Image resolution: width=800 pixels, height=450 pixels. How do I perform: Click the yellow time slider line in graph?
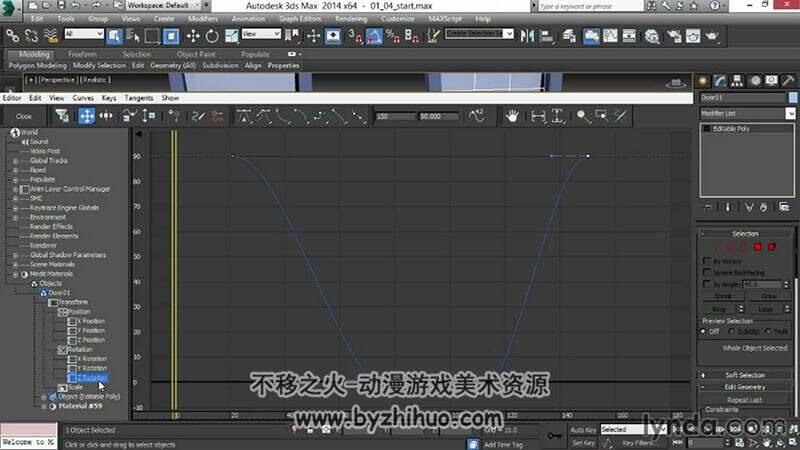(174, 270)
